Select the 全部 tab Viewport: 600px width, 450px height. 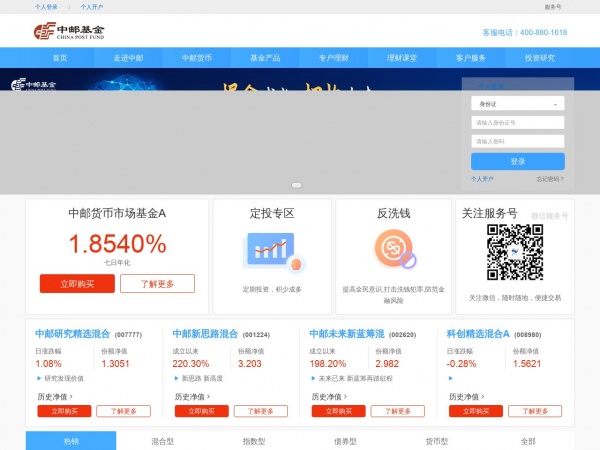tap(528, 441)
